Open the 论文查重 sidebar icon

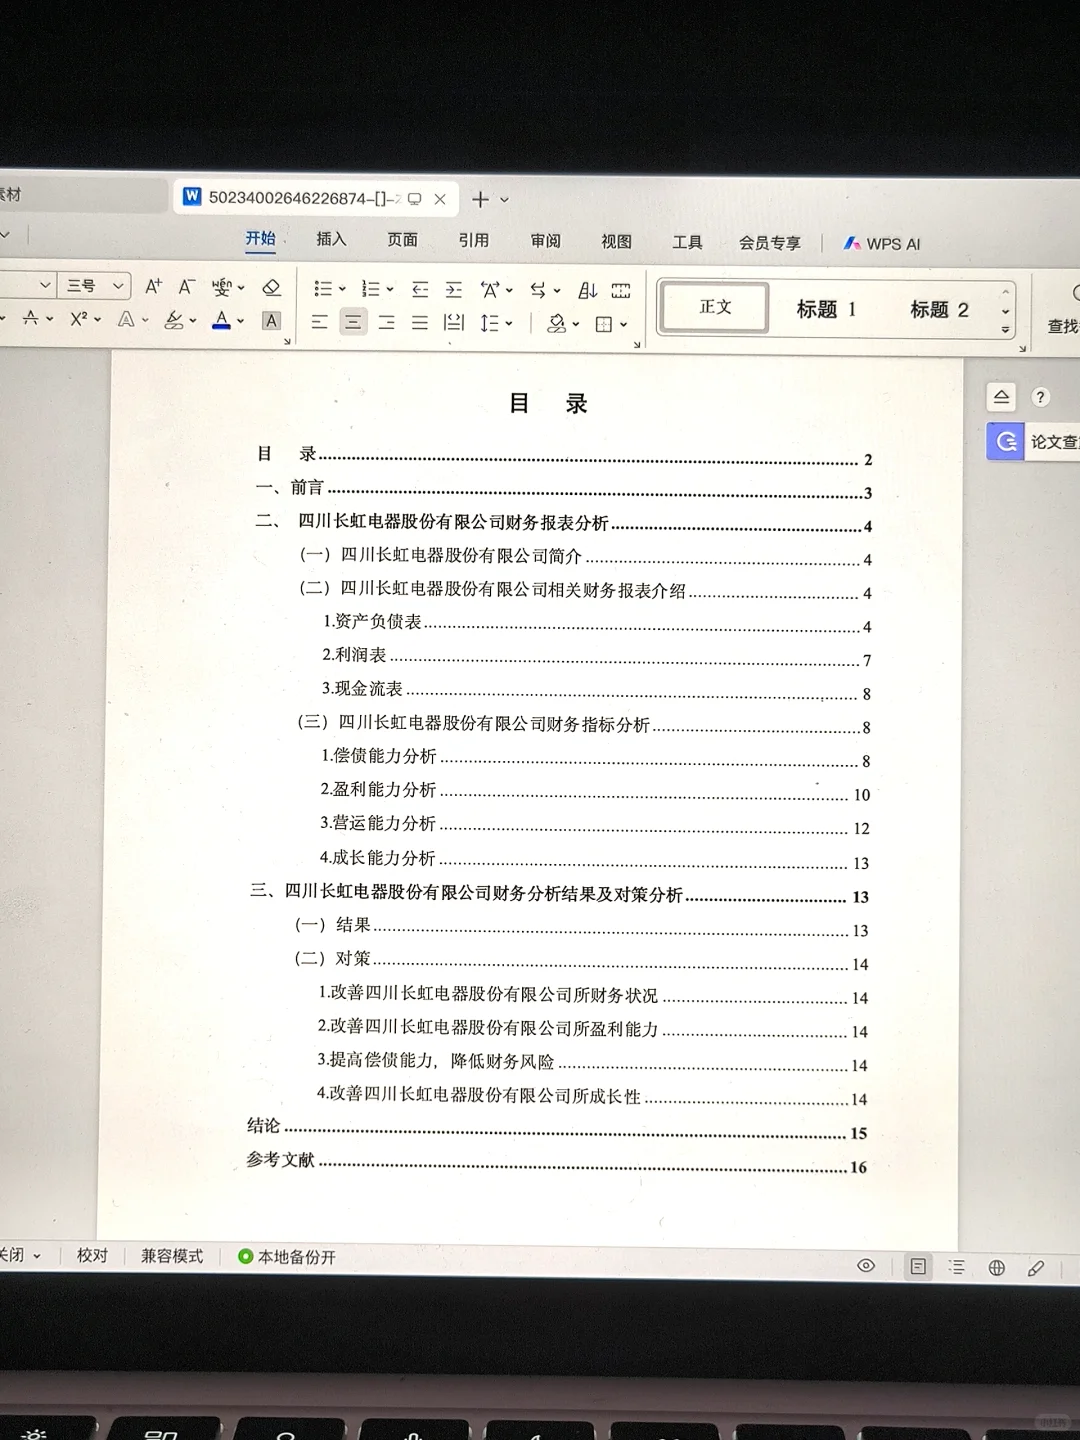click(1004, 441)
